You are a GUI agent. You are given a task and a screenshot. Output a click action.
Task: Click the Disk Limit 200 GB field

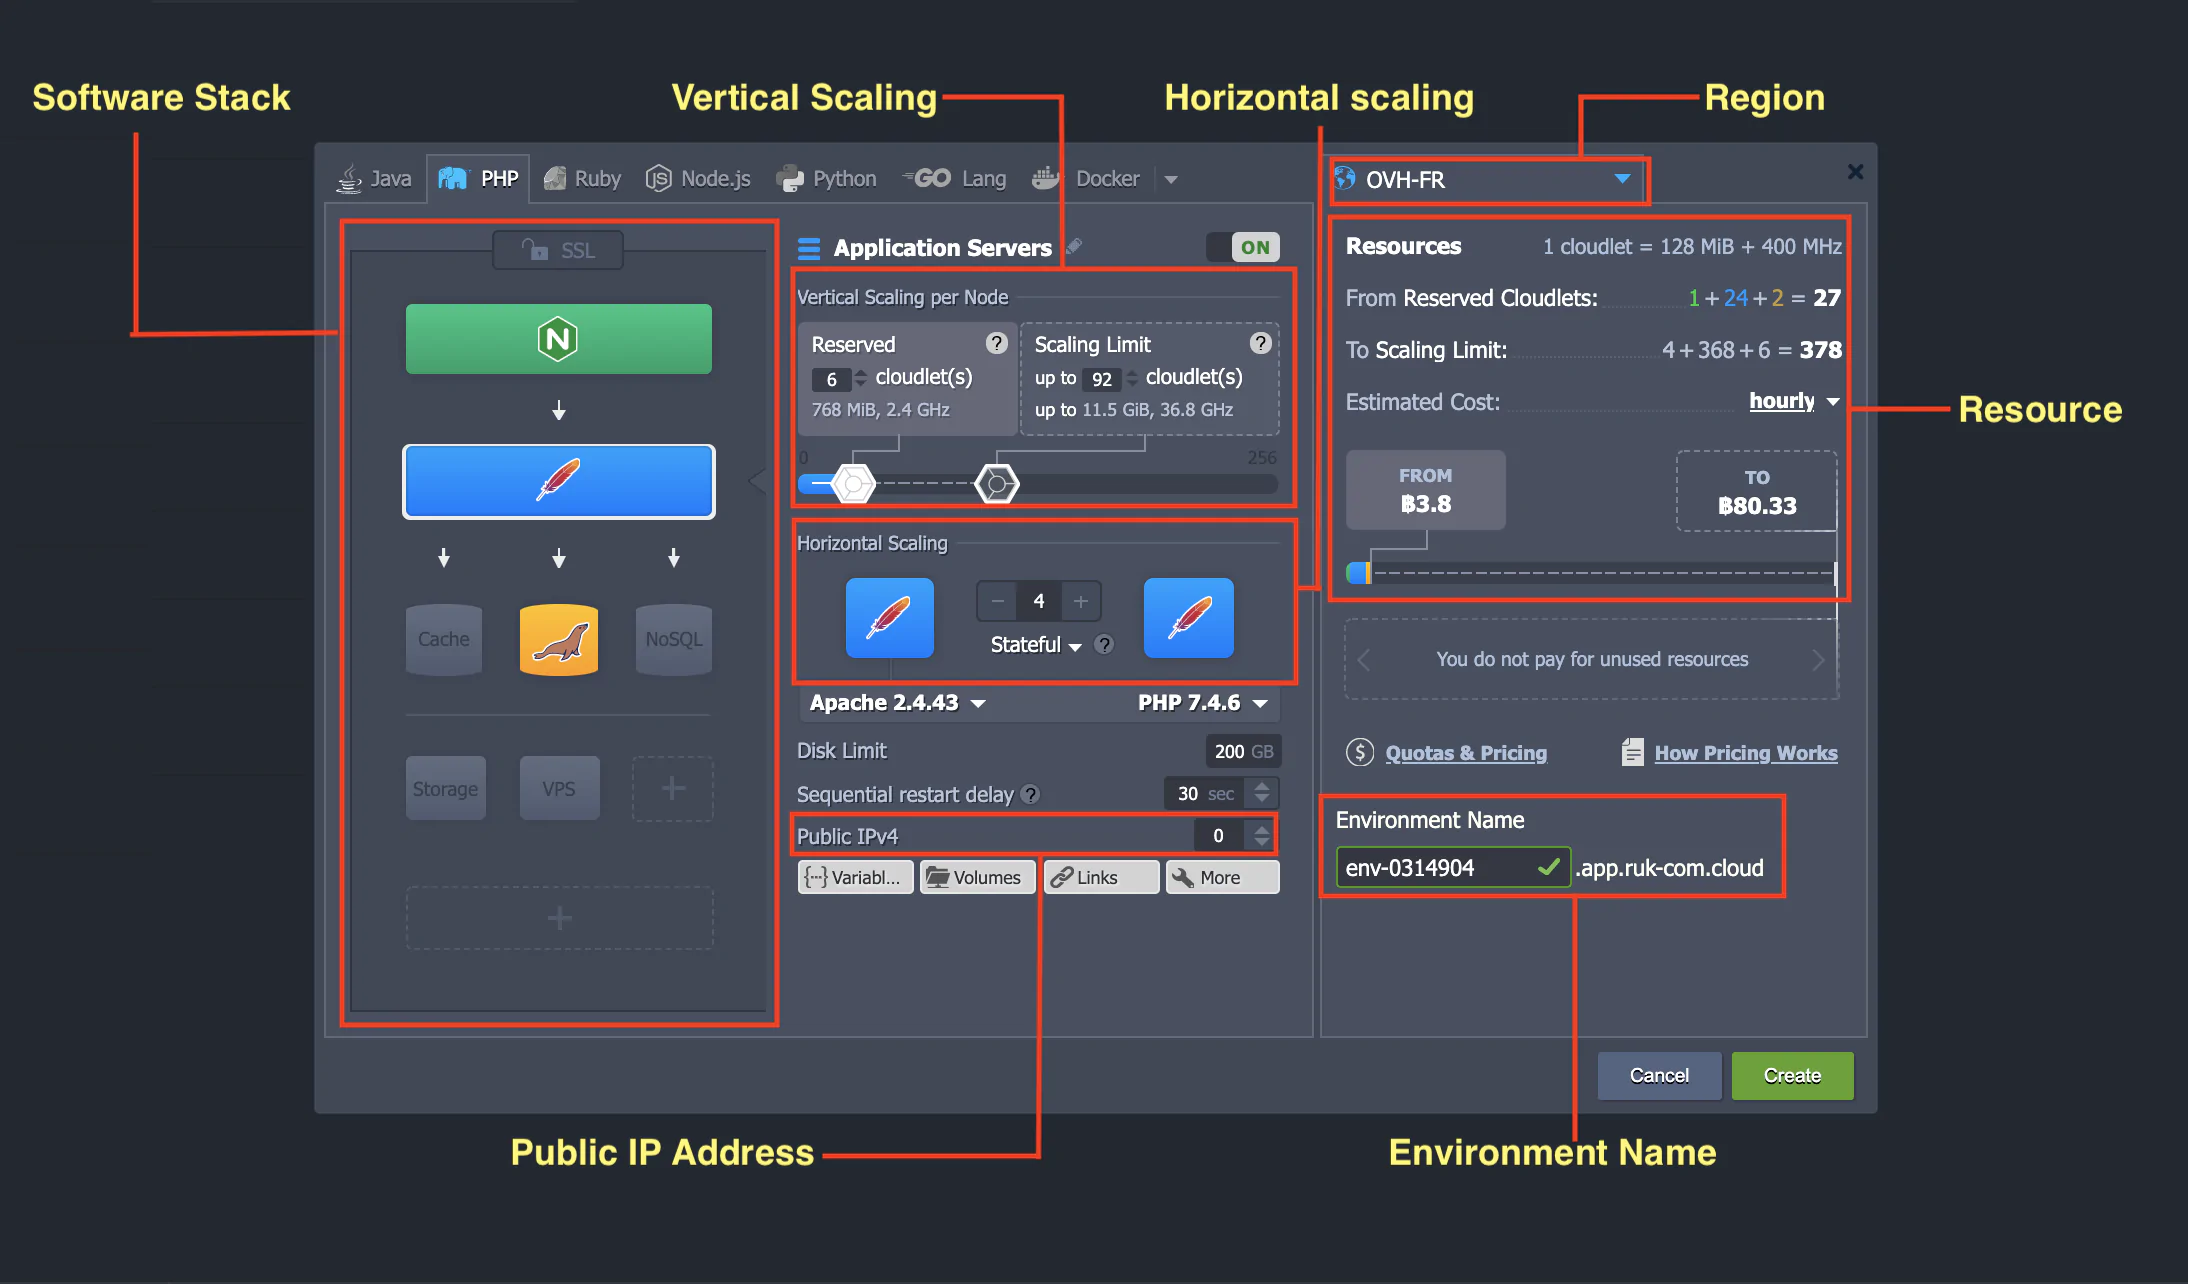point(1243,751)
